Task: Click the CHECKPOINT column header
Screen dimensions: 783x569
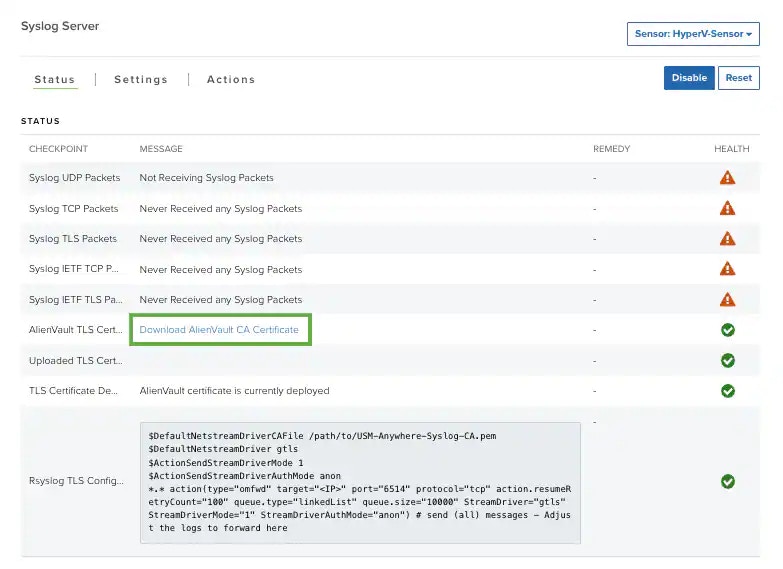Action: tap(58, 149)
